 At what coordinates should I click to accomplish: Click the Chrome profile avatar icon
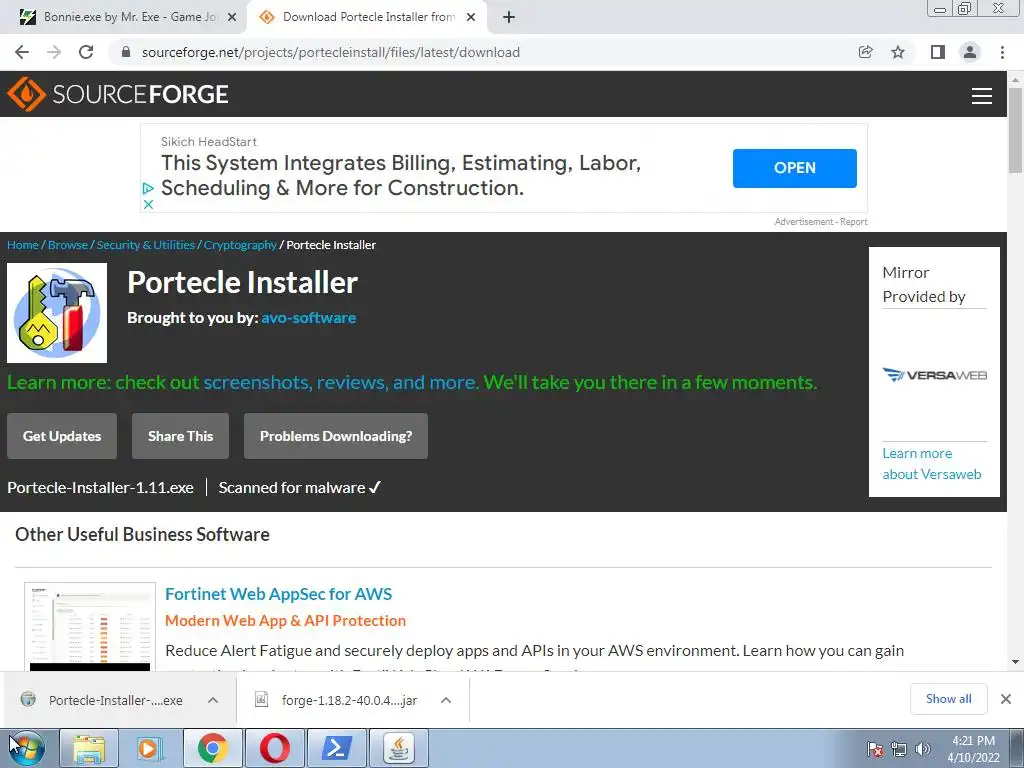[x=970, y=52]
